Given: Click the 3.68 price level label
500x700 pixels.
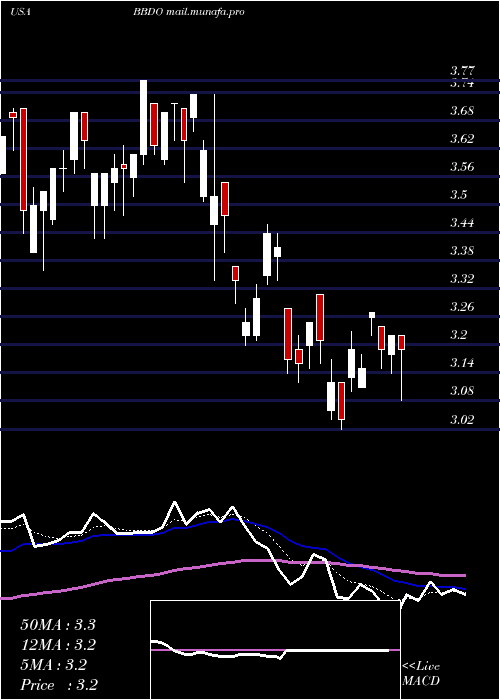Looking at the screenshot, I should click(462, 110).
